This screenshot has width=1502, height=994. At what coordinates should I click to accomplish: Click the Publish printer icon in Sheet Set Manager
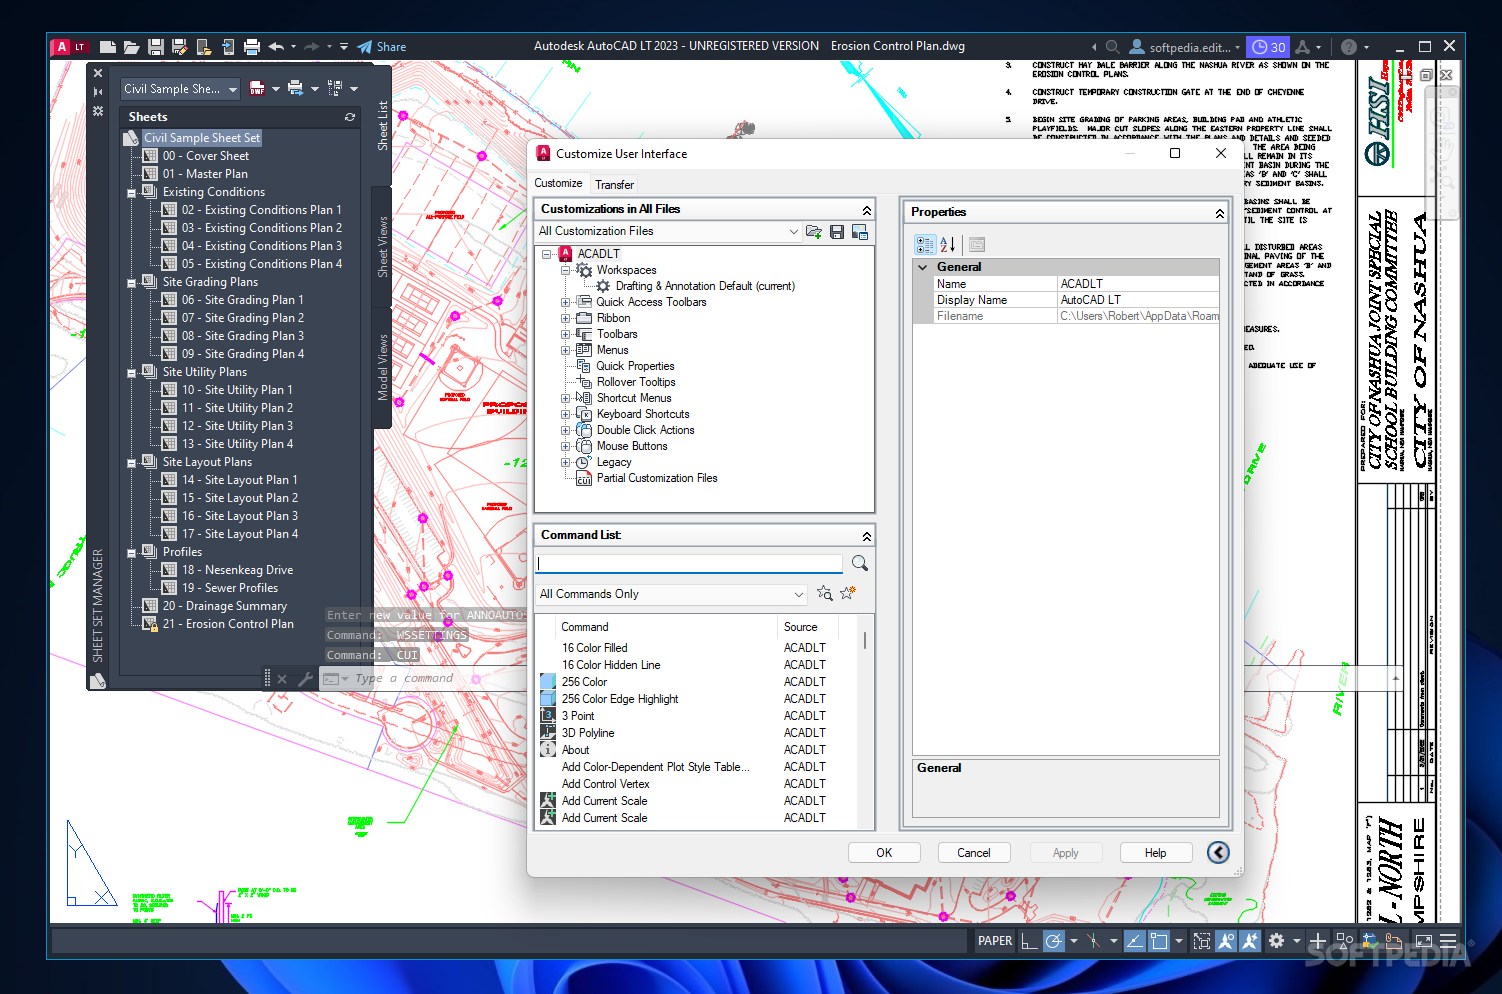[x=295, y=88]
